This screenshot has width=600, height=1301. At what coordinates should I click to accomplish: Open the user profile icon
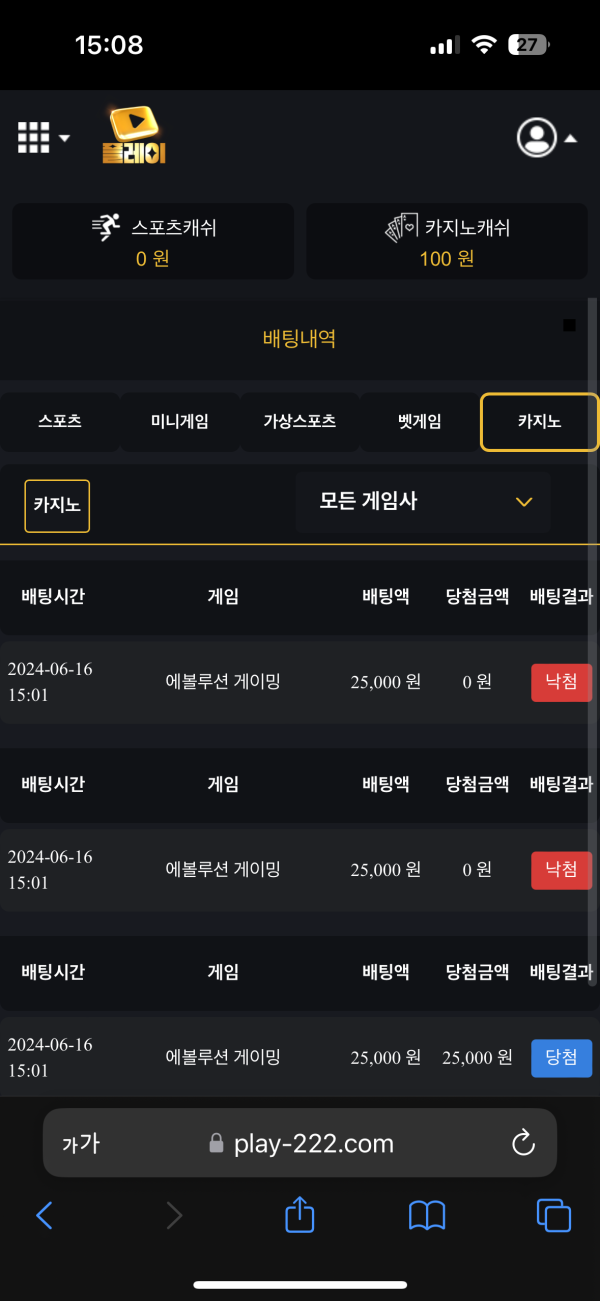click(537, 138)
